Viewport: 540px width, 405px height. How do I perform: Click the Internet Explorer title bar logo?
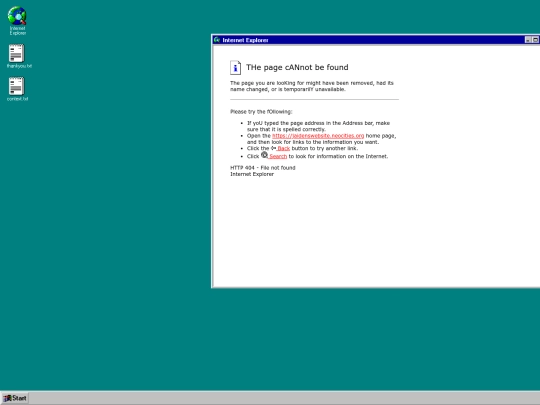217,40
